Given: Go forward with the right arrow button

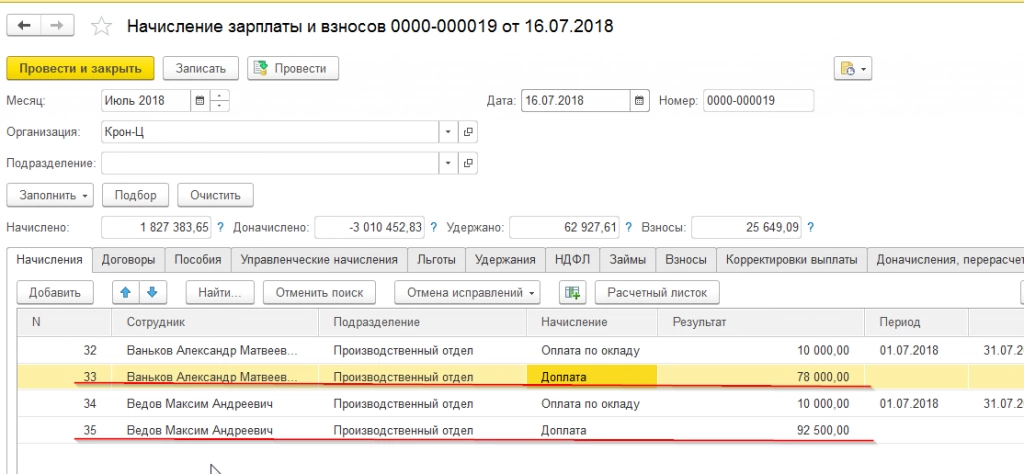Looking at the screenshot, I should pyautogui.click(x=57, y=25).
